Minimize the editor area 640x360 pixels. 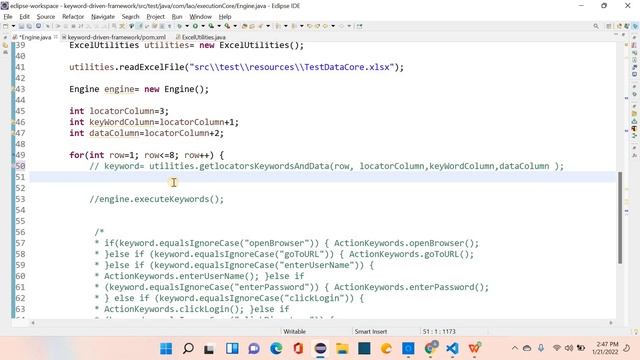tap(616, 34)
